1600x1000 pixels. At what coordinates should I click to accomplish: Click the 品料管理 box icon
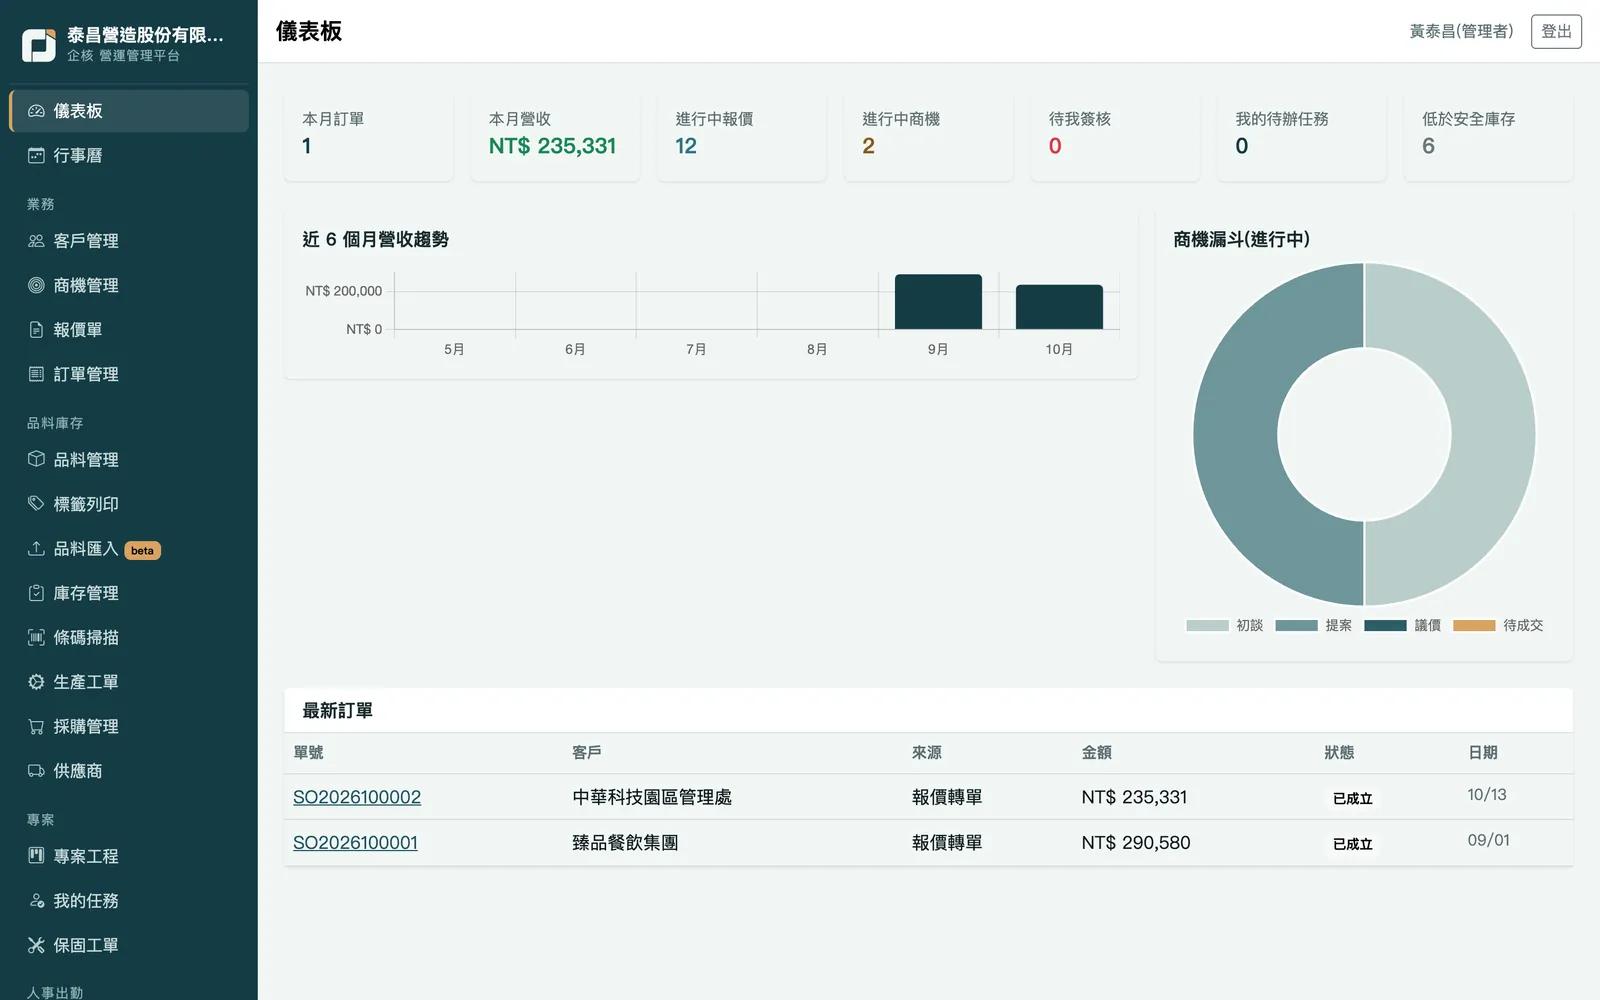(36, 459)
